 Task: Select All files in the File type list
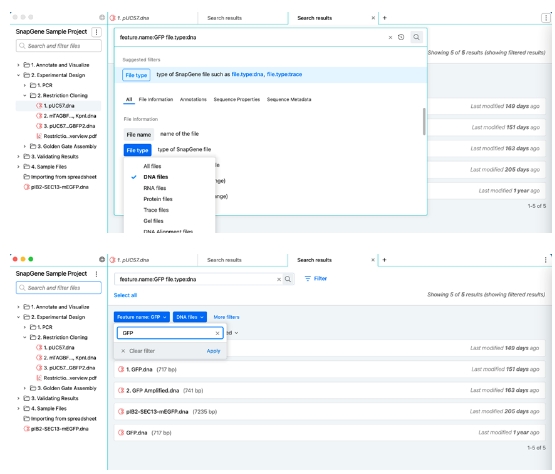(x=152, y=166)
